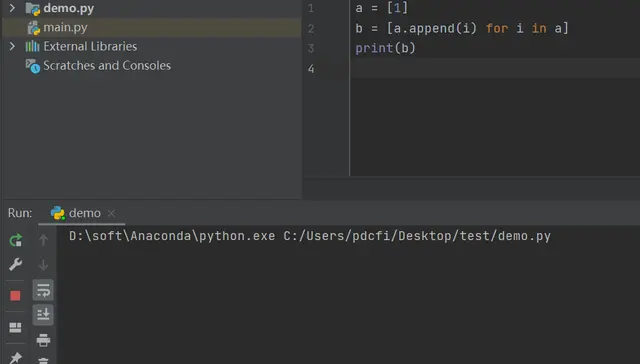Place cursor on print(b) code line

pyautogui.click(x=385, y=48)
